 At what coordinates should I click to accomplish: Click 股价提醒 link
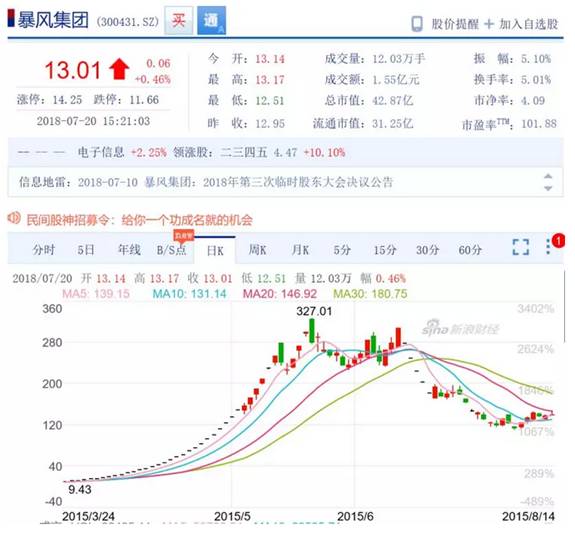[455, 24]
